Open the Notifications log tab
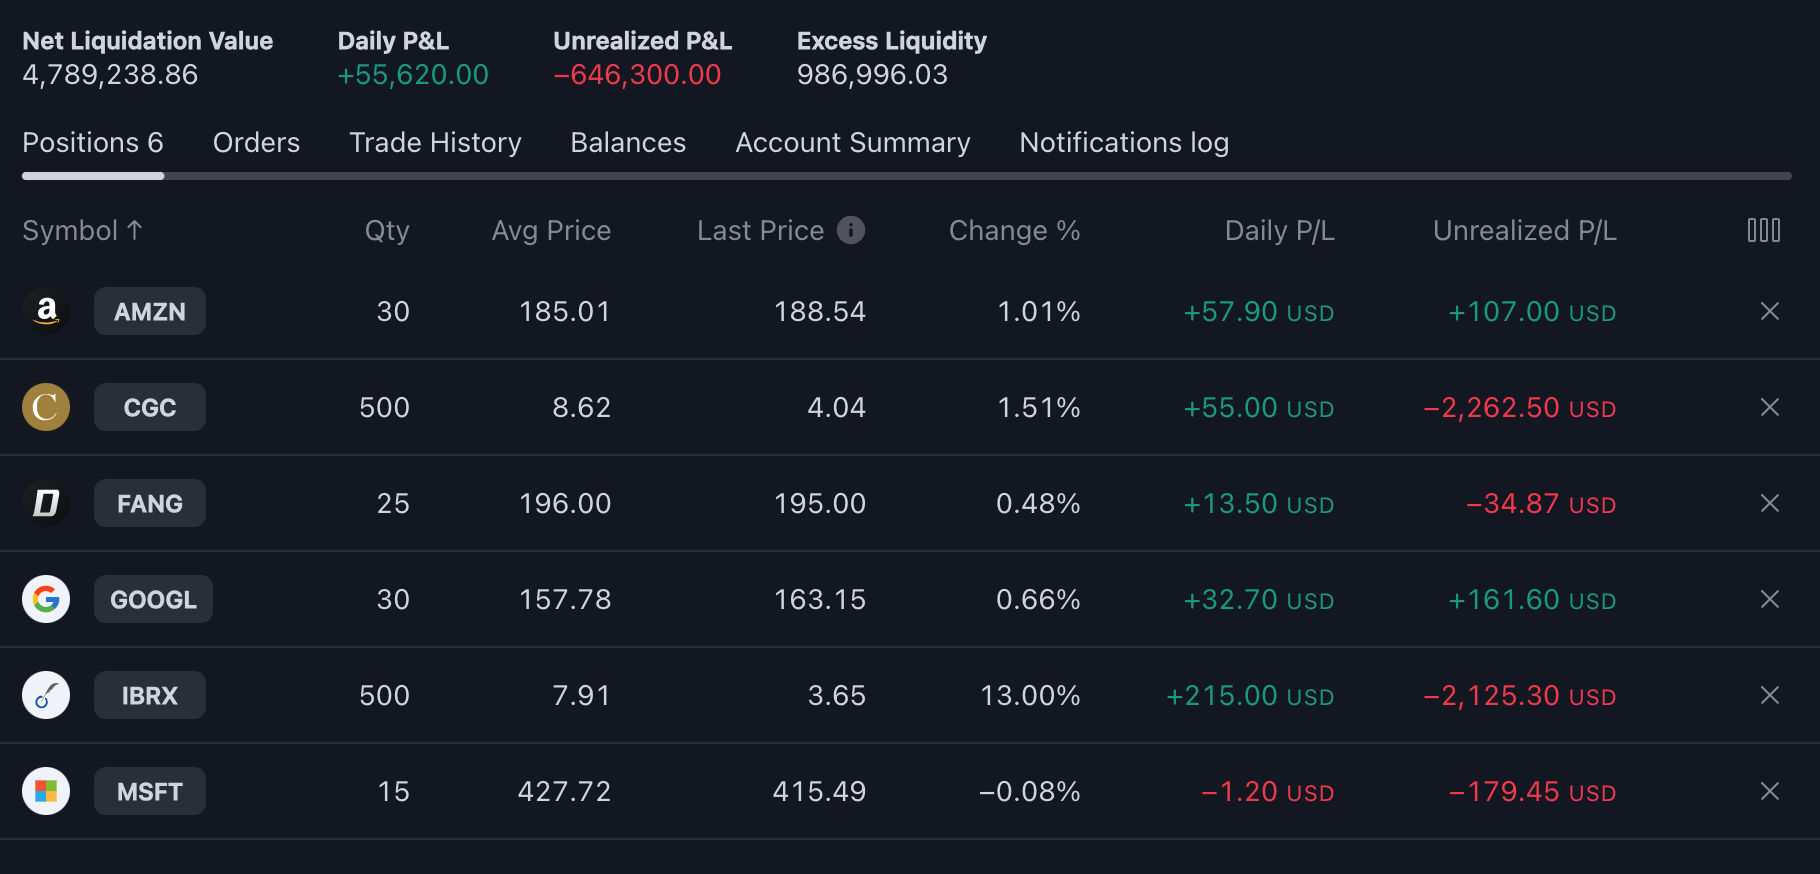 click(1124, 143)
